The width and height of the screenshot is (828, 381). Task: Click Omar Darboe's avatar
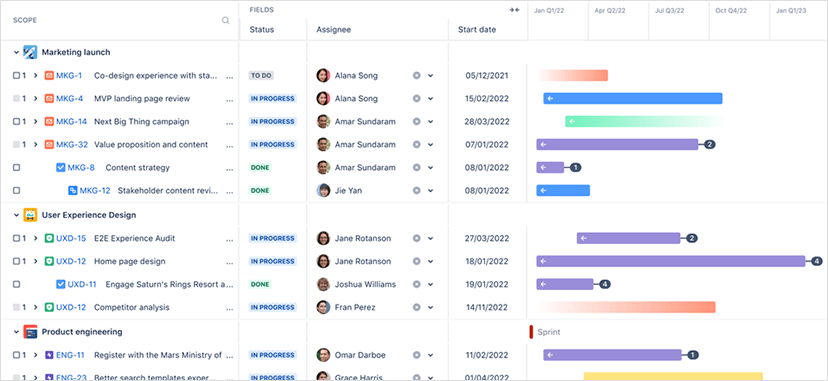click(x=323, y=355)
